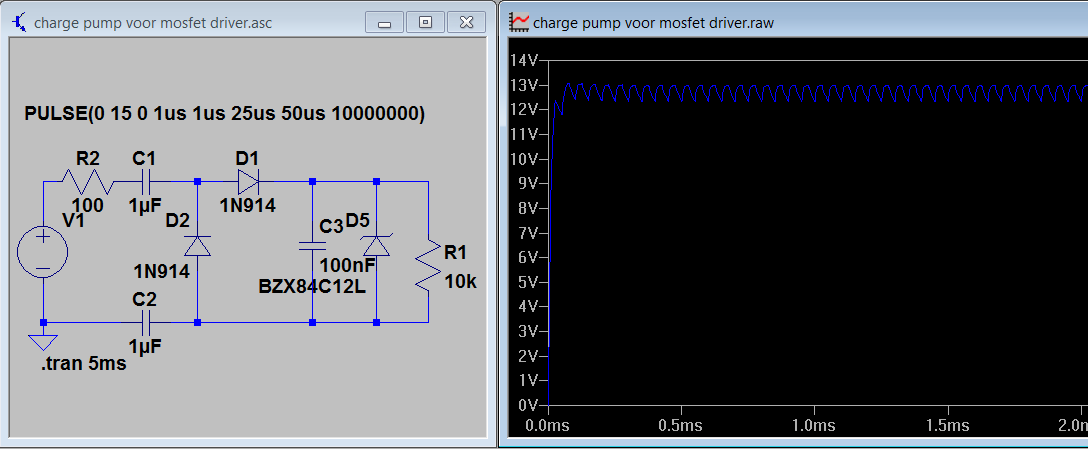Click the 10k value label of R1
Screen dimensions: 1088x449
(460, 282)
